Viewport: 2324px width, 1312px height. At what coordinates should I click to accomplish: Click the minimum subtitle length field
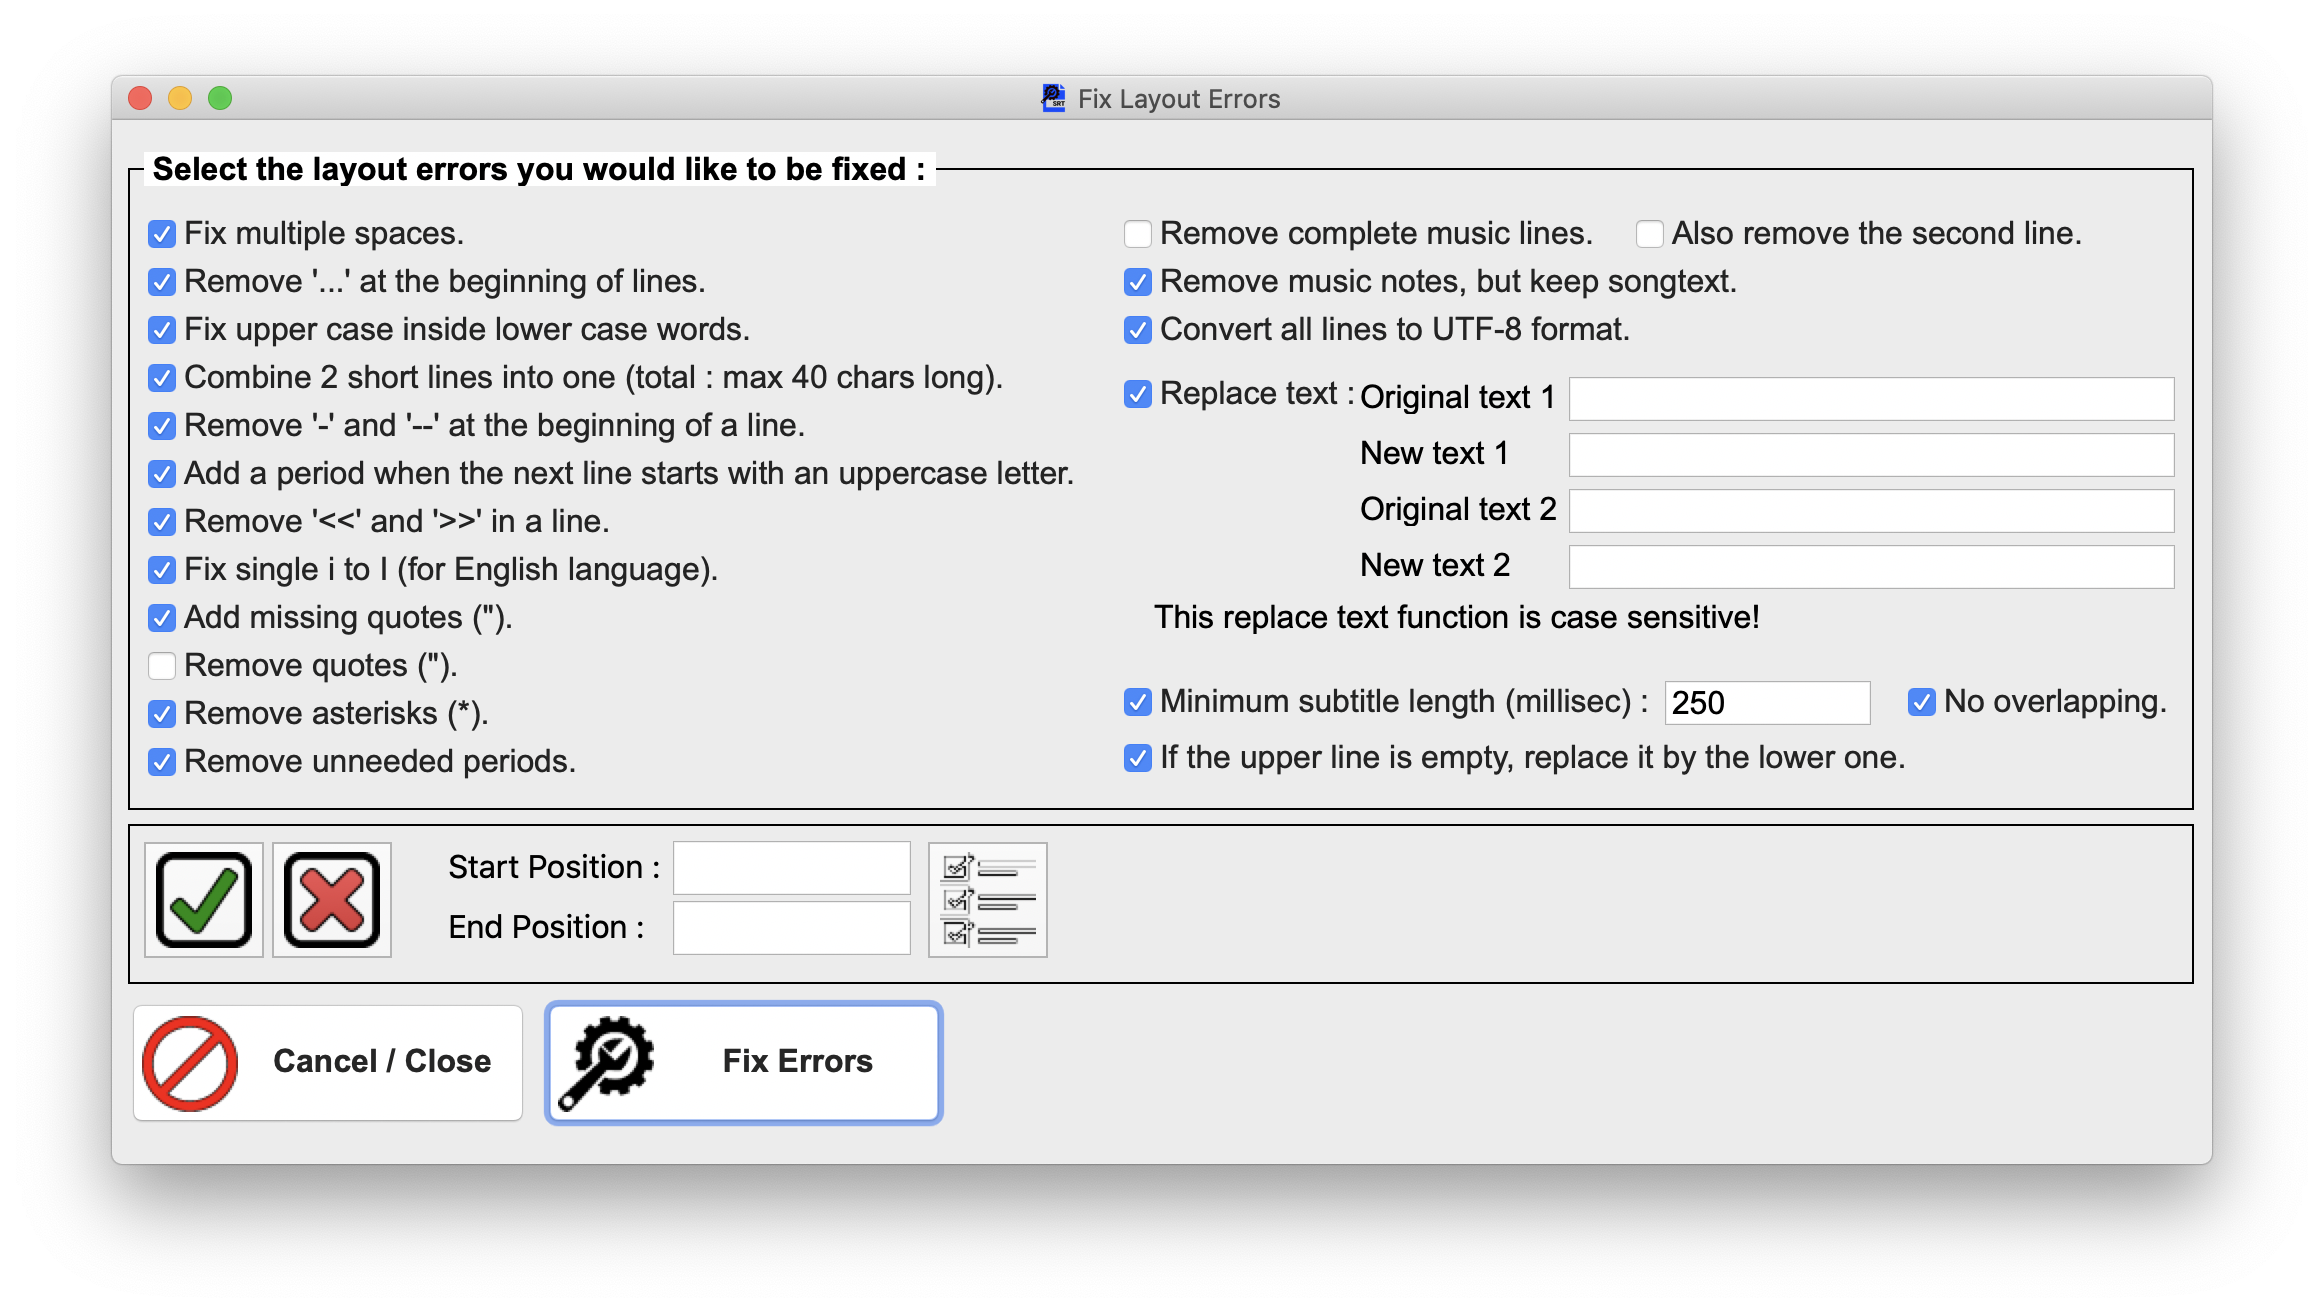1766,703
